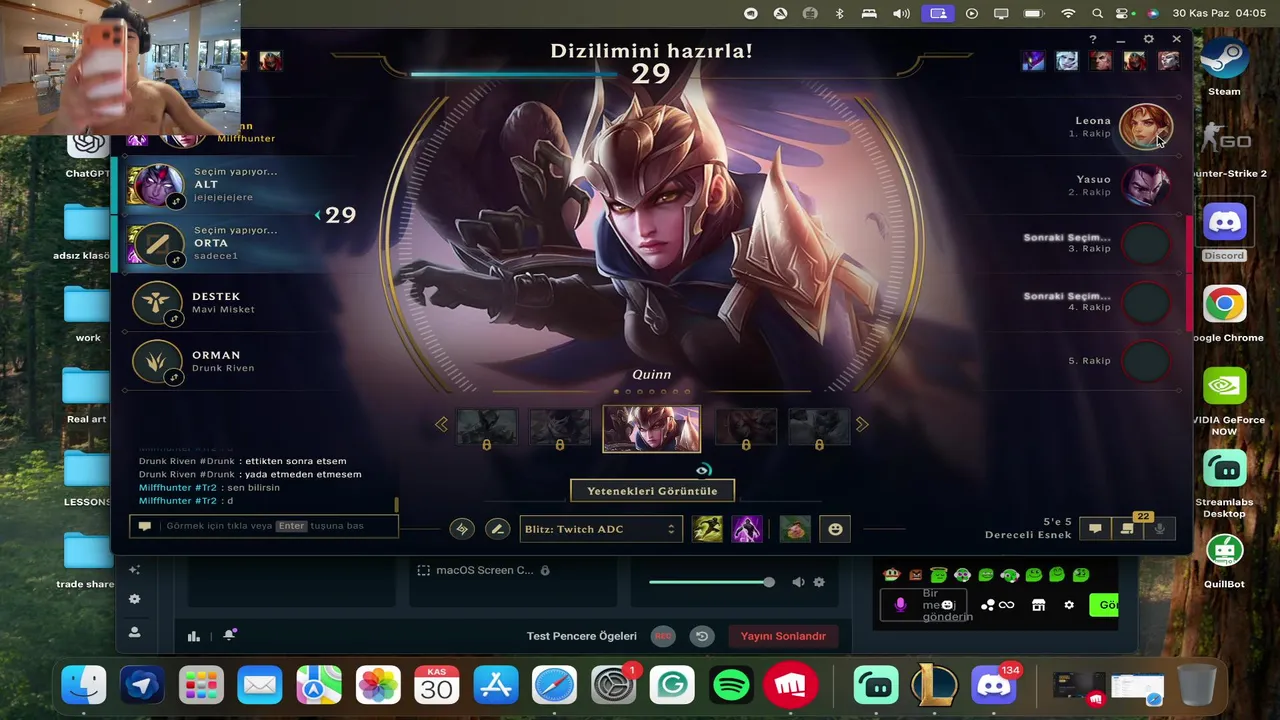Screen dimensions: 1280x720
Task: Click the Mavi Misket player name
Action: [223, 309]
